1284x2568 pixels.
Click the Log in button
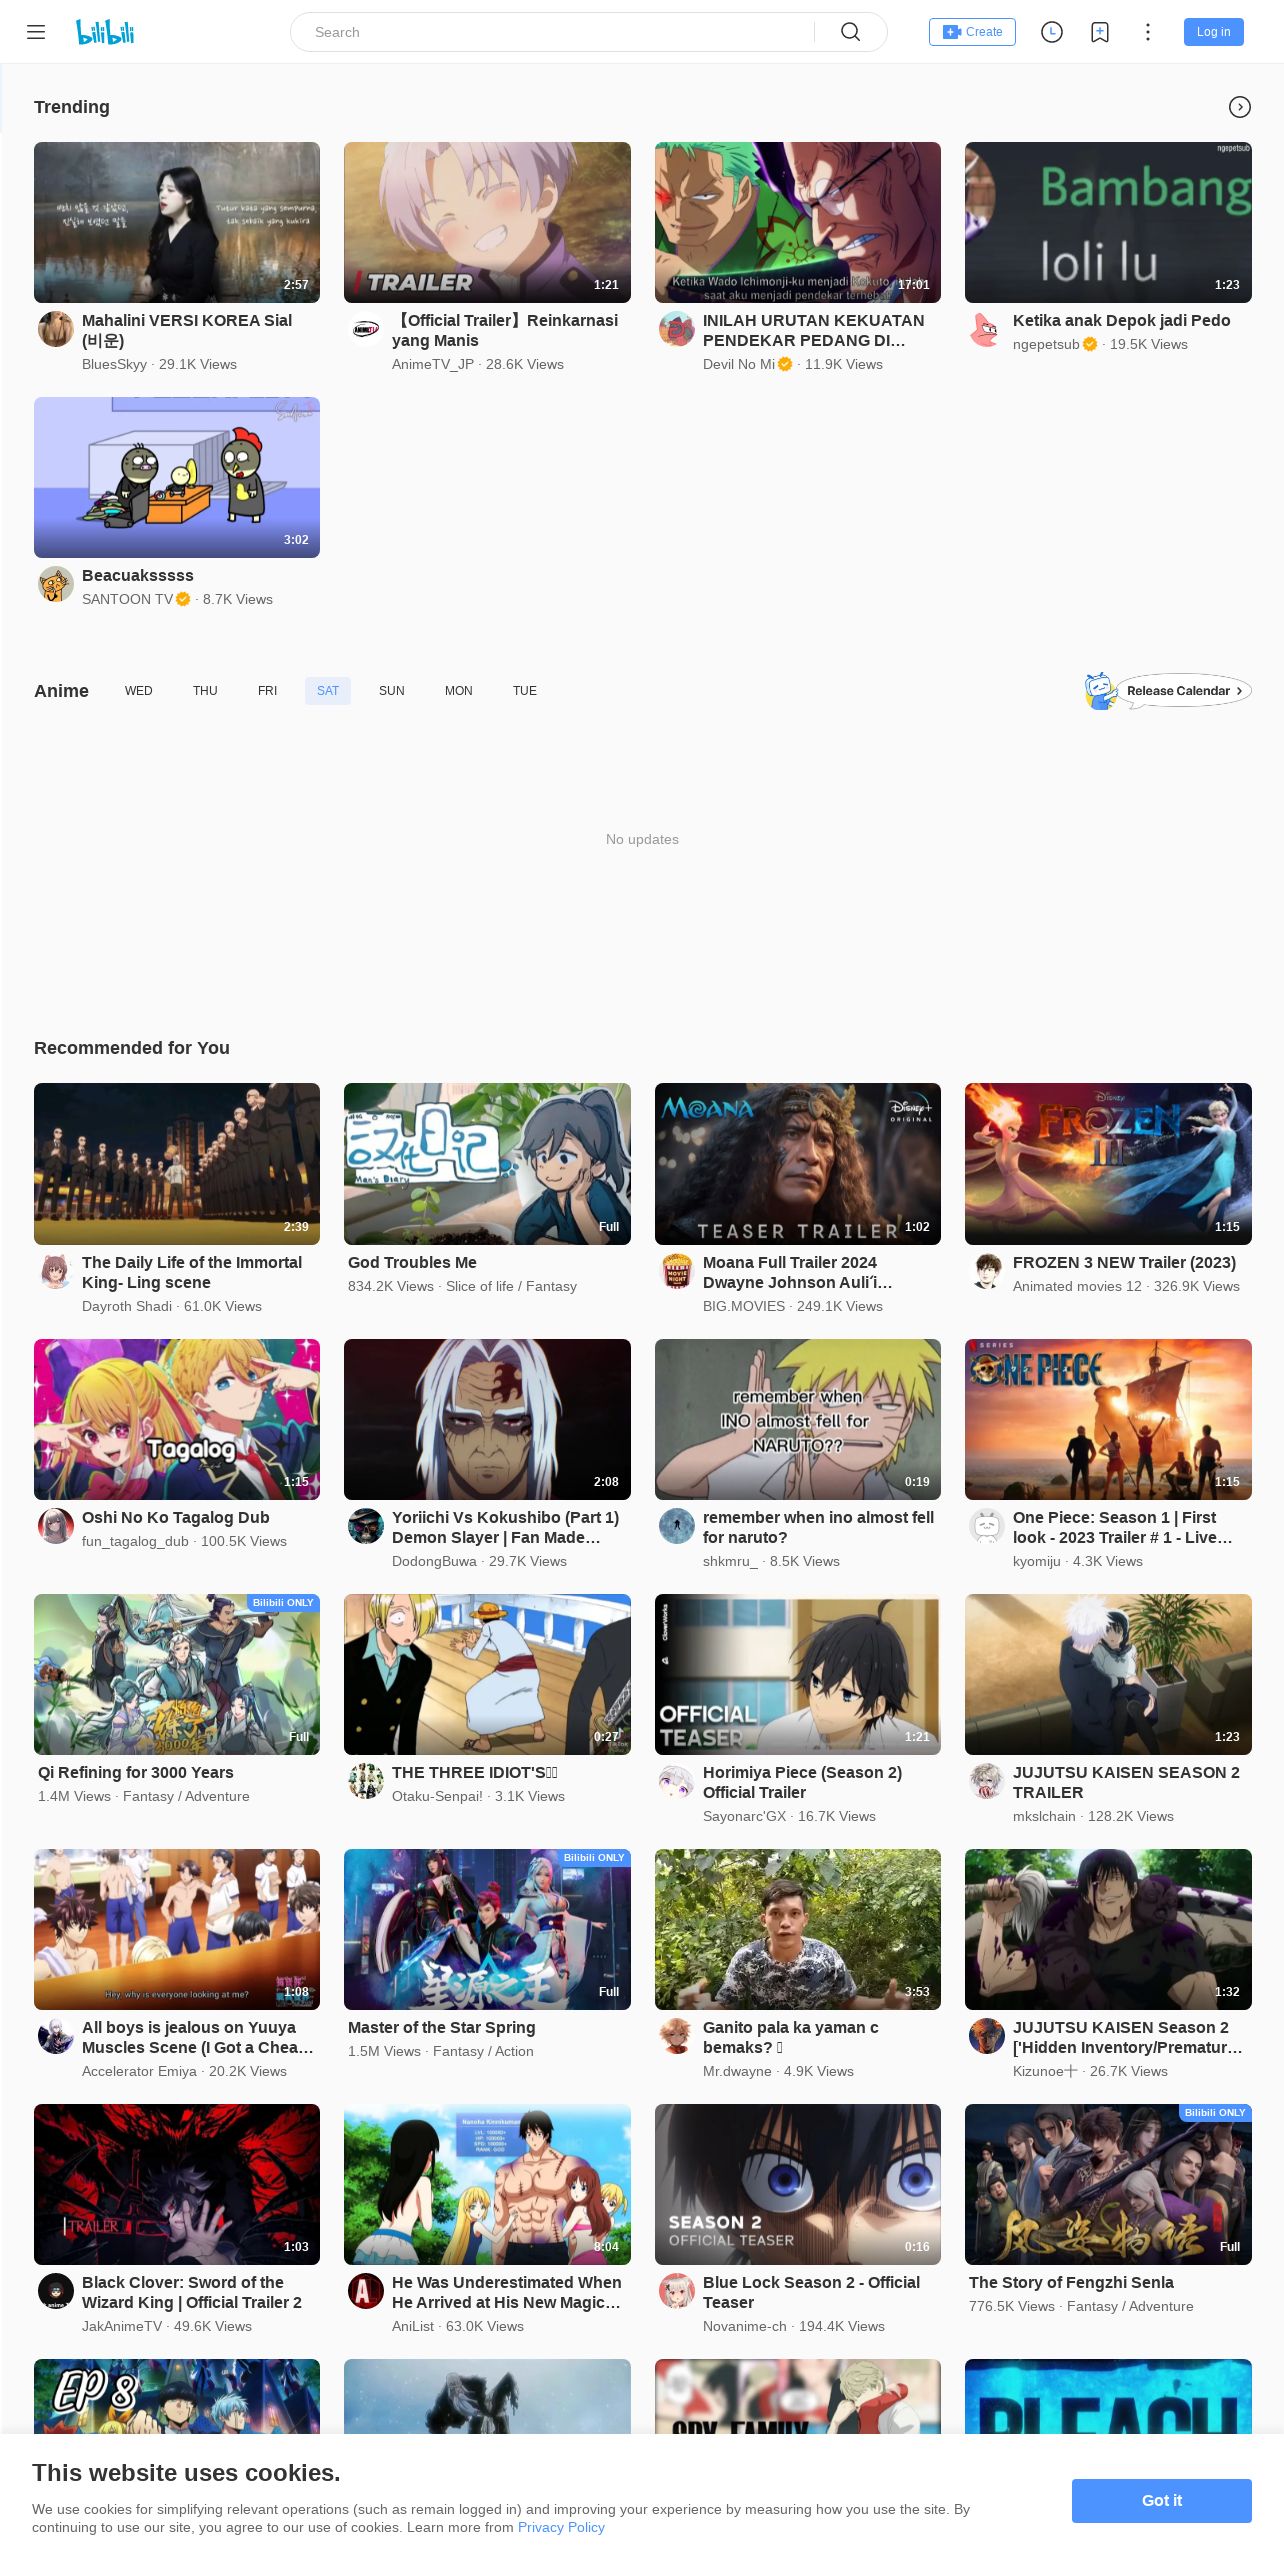click(x=1214, y=32)
